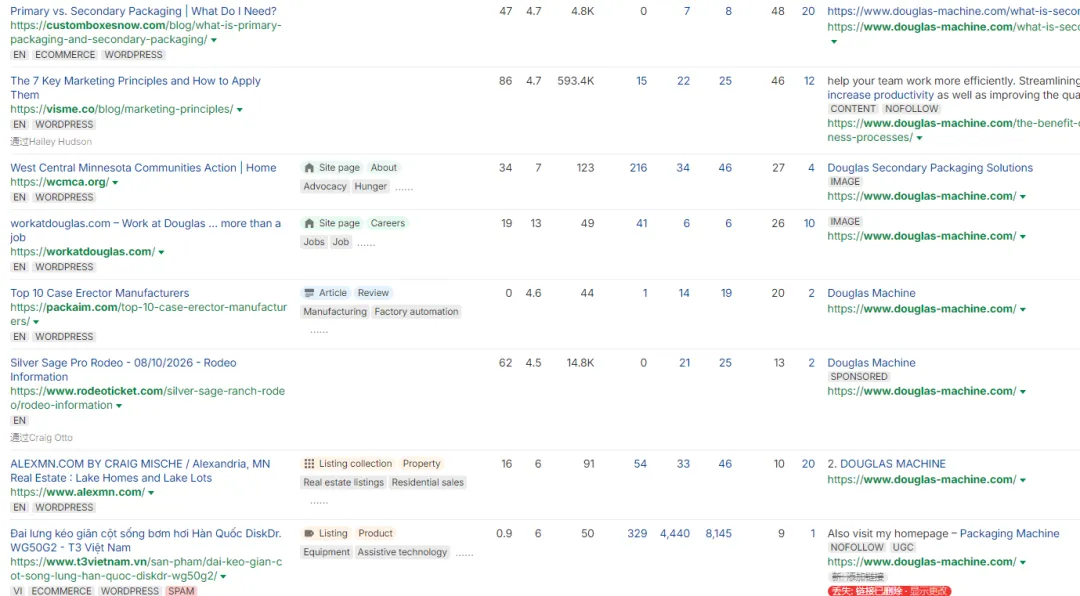Viewport: 1080px width, 596px height.
Task: Click the SPAM label on t3vietnam row
Action: pos(182,591)
